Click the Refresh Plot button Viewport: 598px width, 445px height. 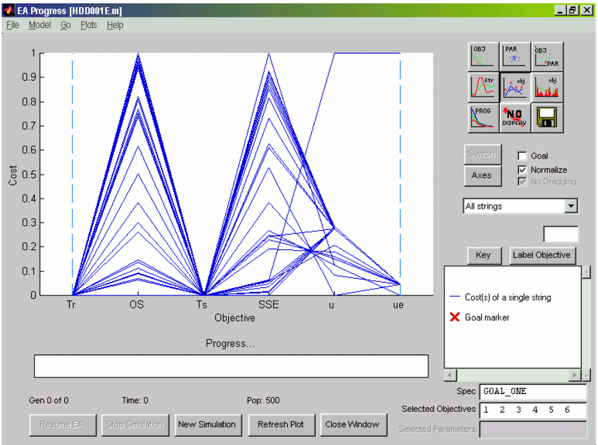point(281,425)
